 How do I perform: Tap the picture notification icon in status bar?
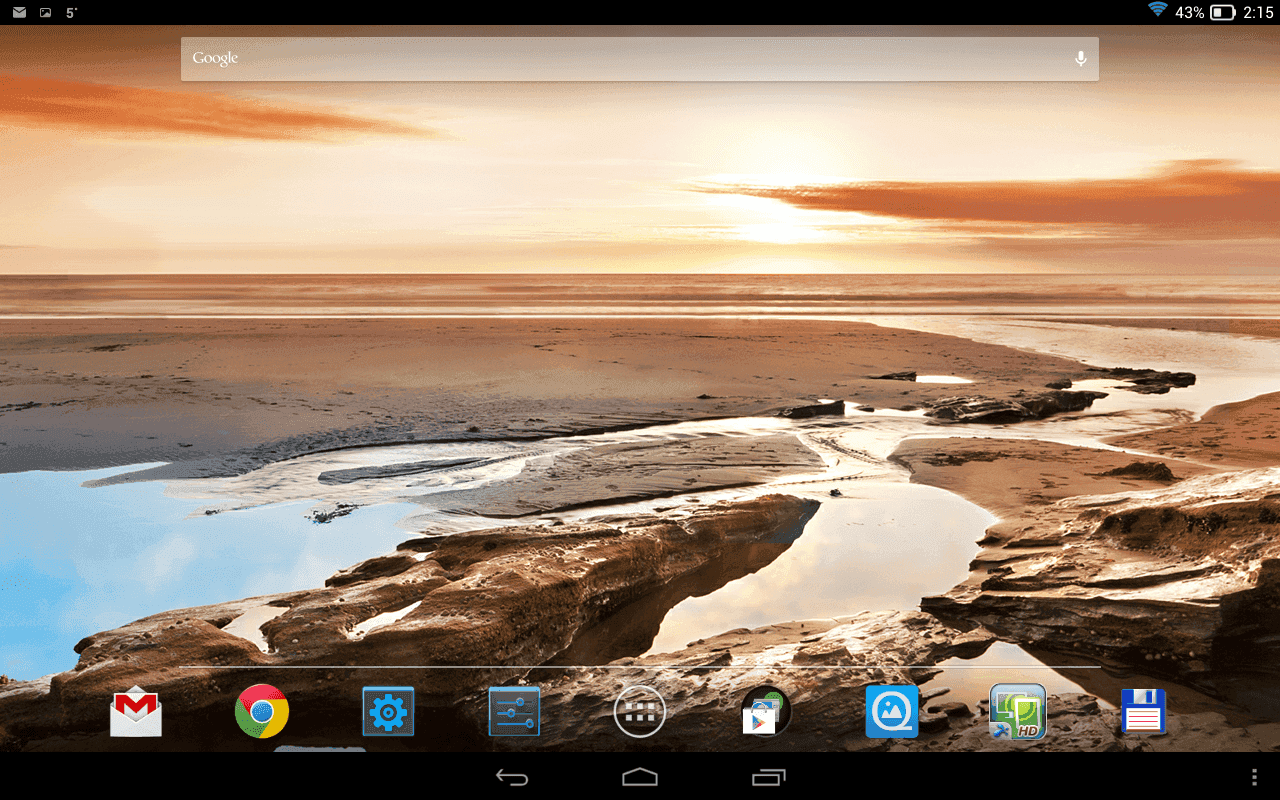point(45,12)
